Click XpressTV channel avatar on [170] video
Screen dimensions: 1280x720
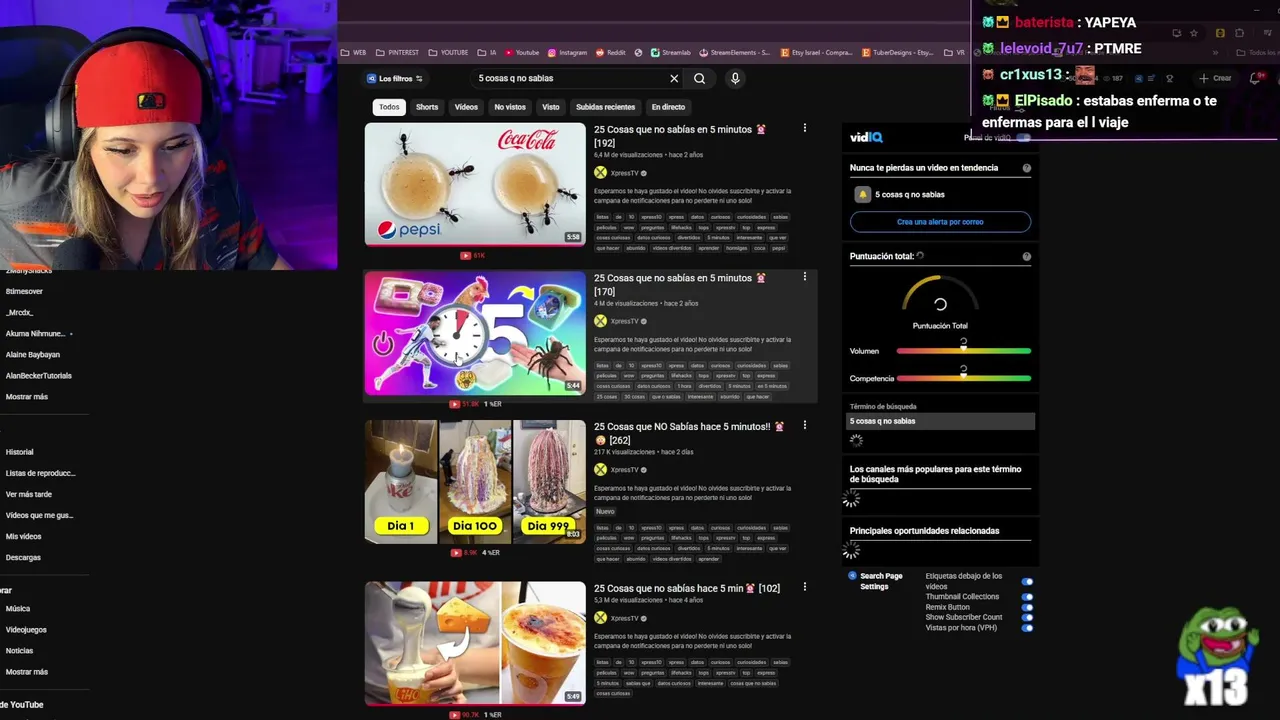click(600, 321)
